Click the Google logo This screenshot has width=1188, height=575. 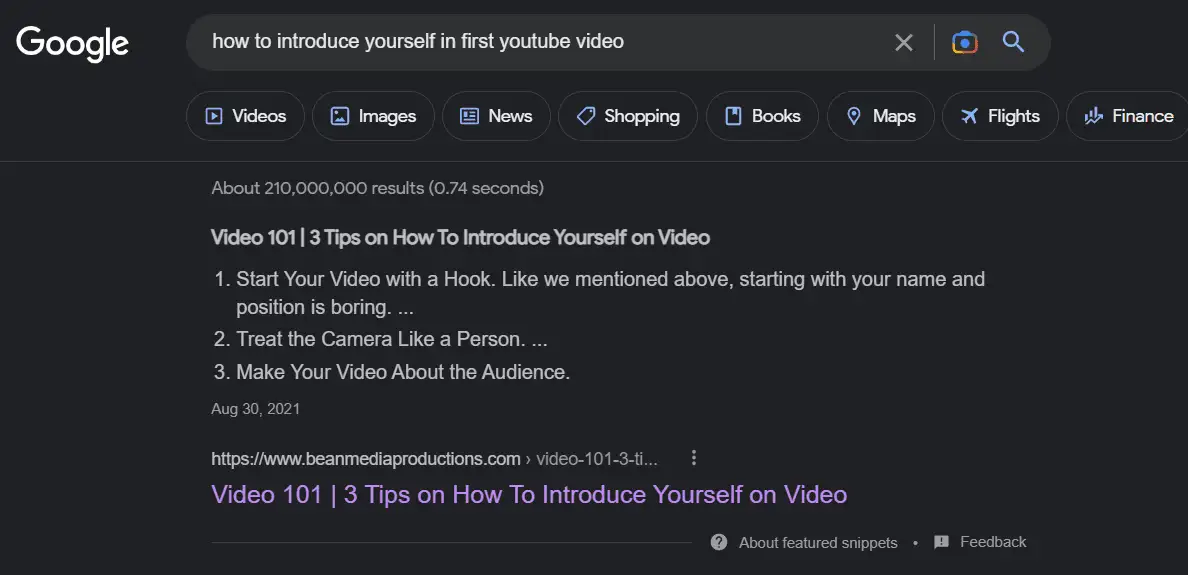[73, 42]
